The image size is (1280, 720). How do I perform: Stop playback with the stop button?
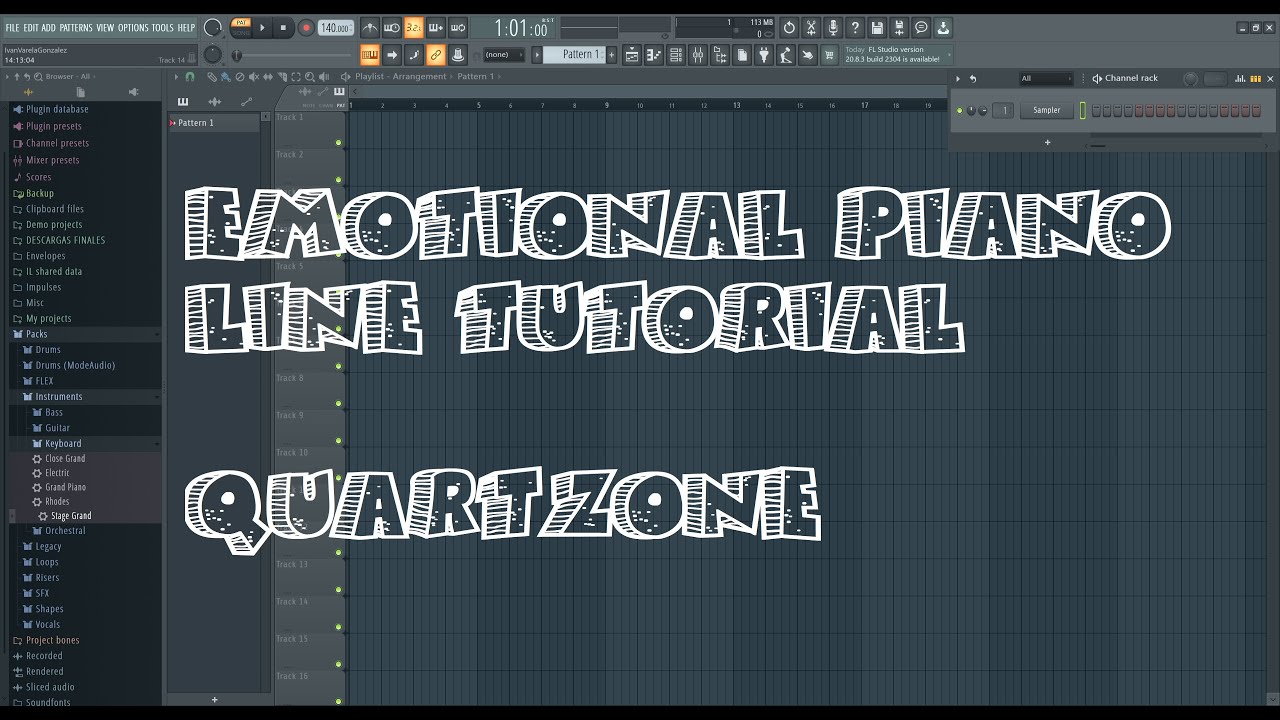(283, 28)
